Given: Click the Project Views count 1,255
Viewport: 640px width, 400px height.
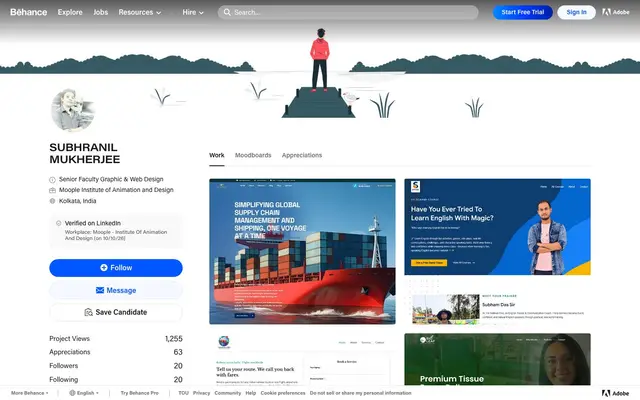Looking at the screenshot, I should coord(173,339).
